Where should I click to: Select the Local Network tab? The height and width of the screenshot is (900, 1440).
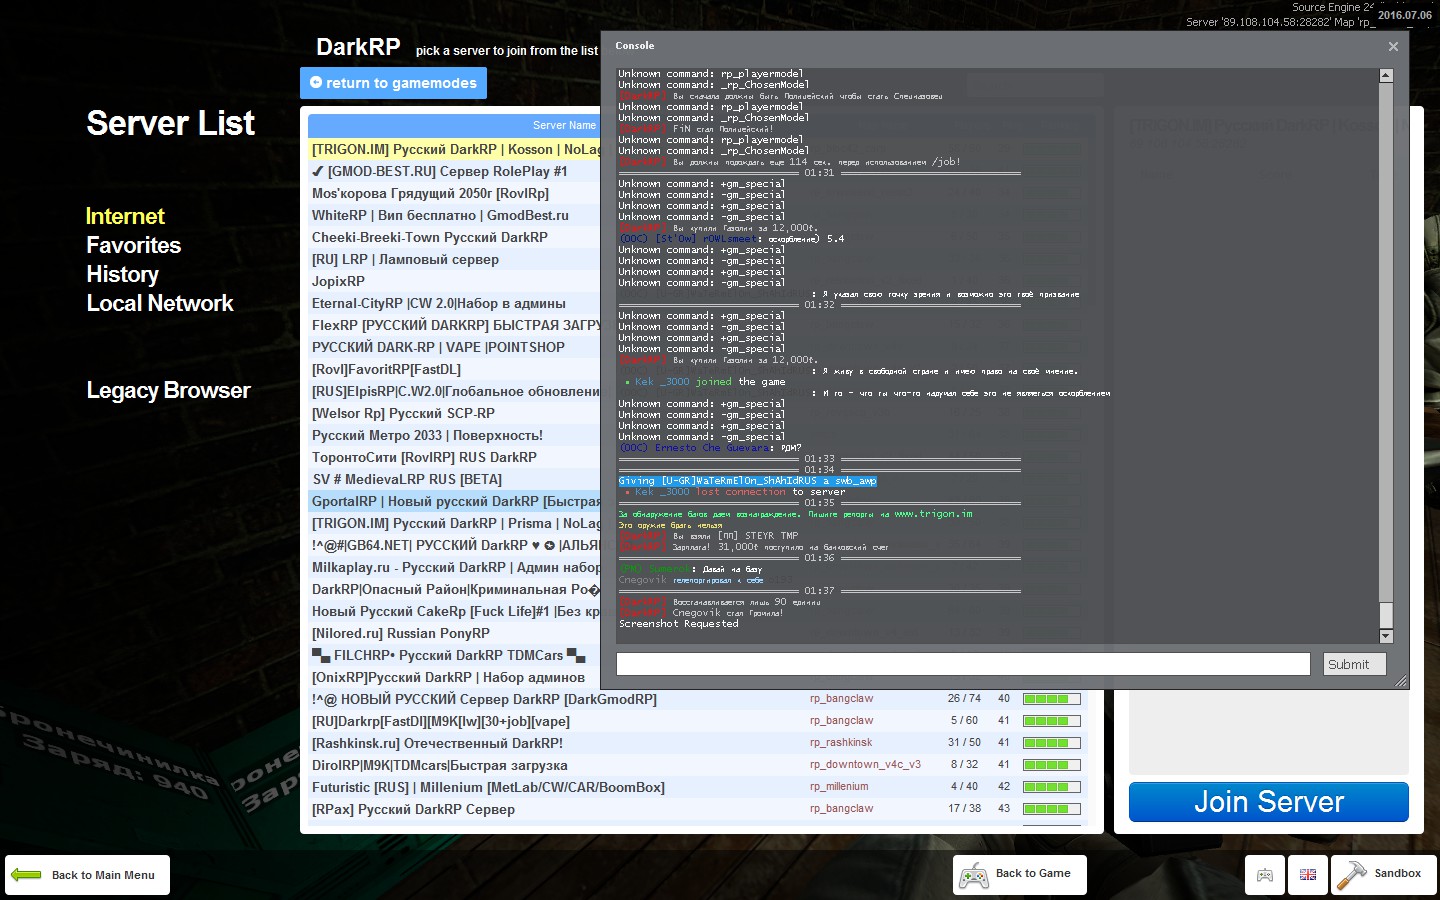pos(159,303)
